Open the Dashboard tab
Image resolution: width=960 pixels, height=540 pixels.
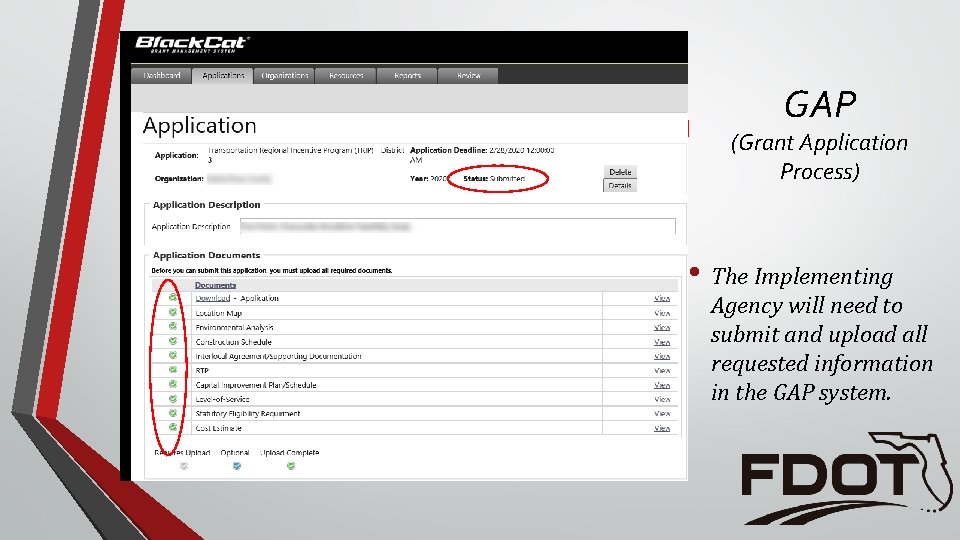click(162, 75)
